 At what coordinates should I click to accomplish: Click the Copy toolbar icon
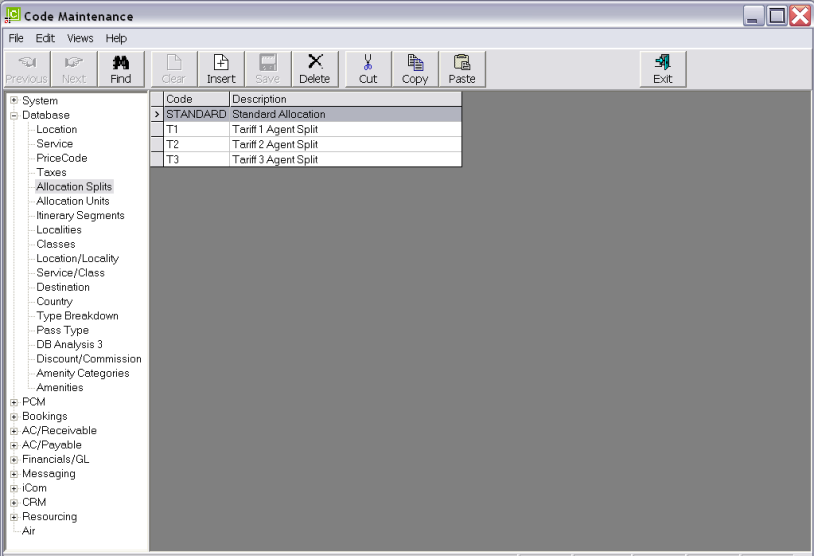pos(415,69)
